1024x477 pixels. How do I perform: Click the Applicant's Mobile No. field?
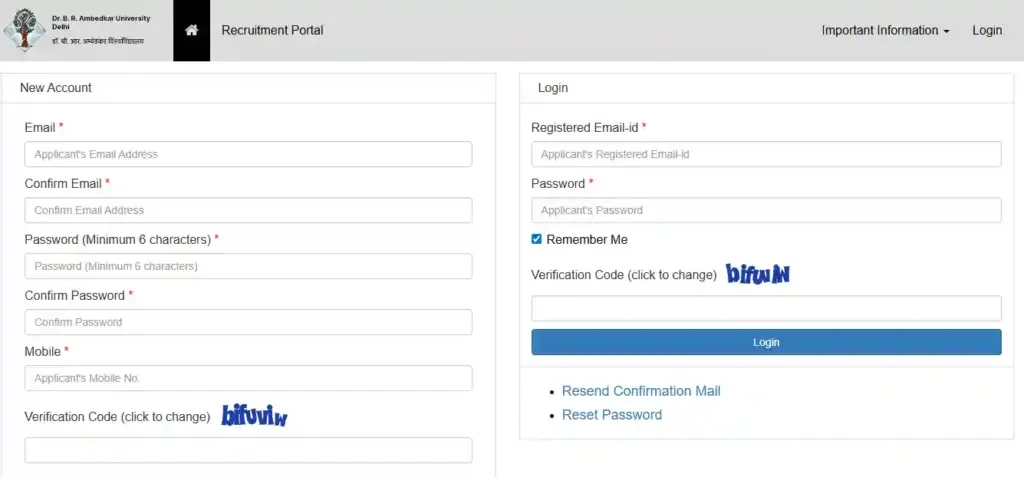coord(248,378)
